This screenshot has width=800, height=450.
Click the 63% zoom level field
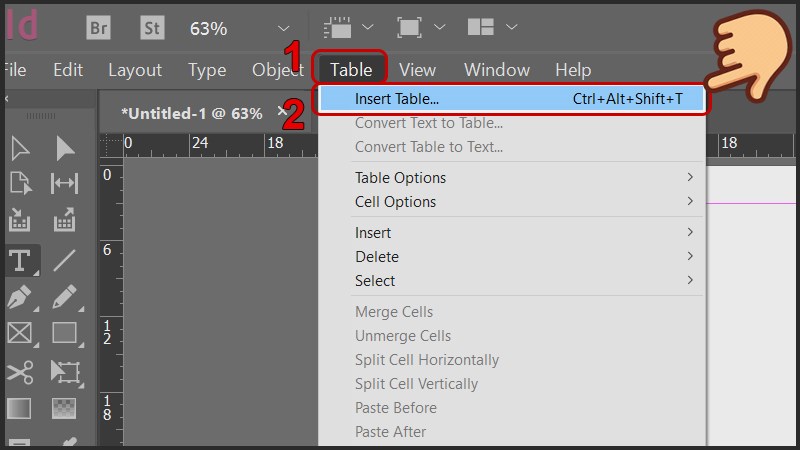(208, 28)
